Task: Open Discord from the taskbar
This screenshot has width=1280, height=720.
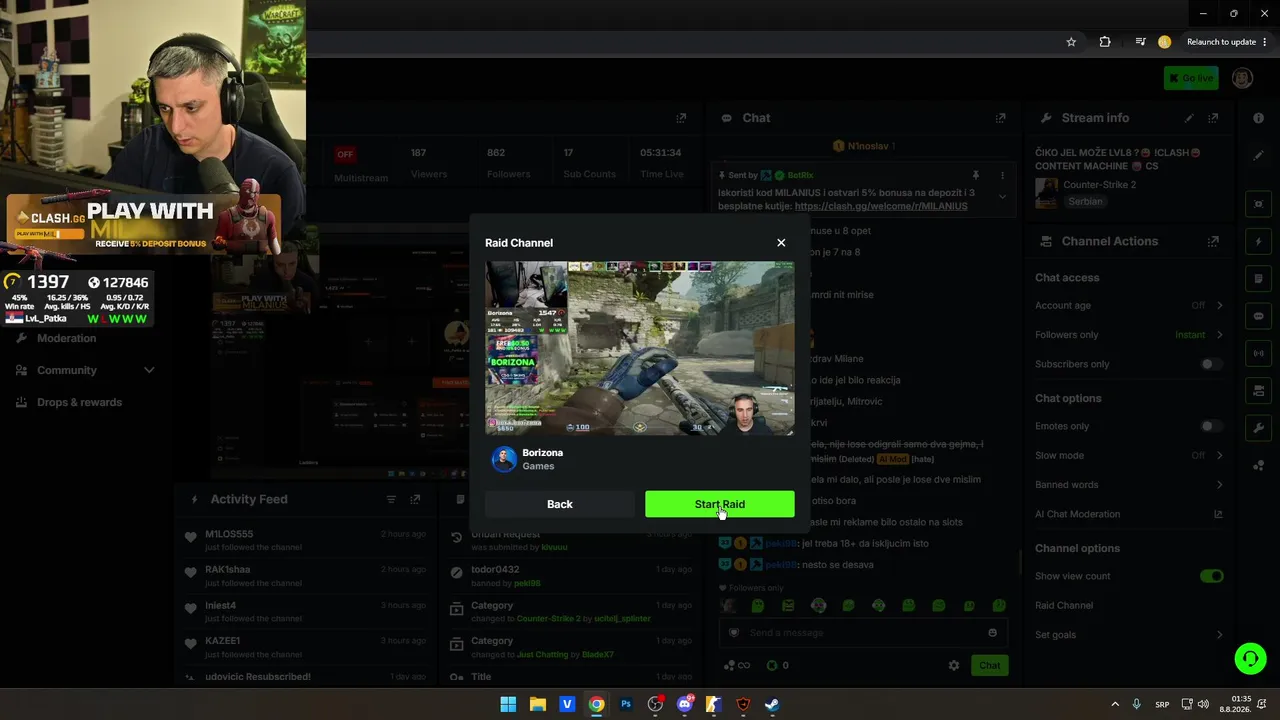Action: tap(685, 704)
